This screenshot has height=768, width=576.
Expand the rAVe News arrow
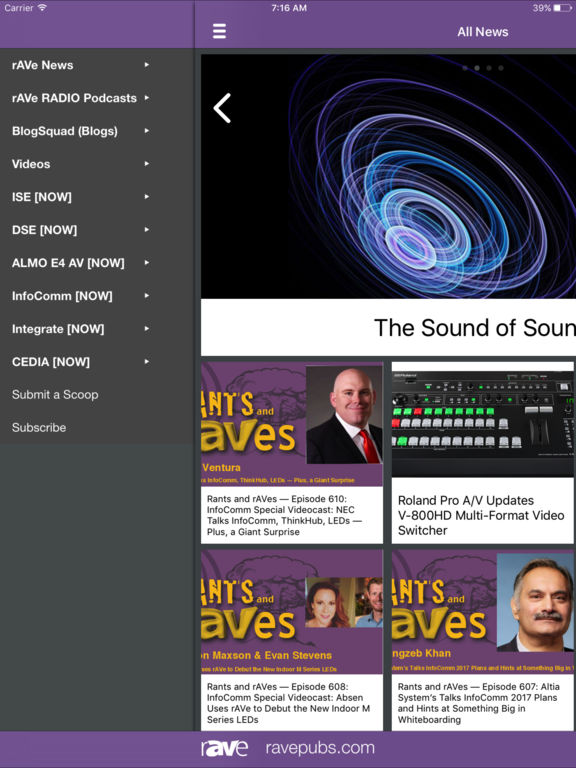coord(146,65)
